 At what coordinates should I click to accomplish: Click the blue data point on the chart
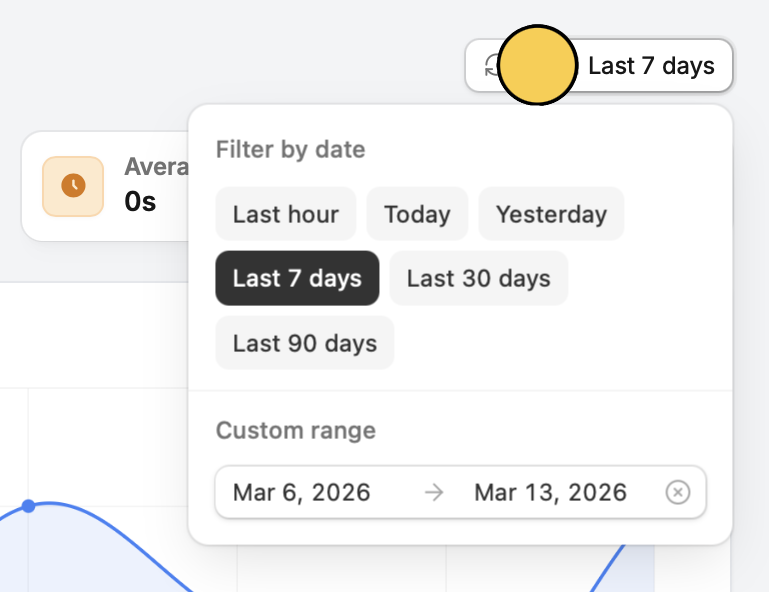[29, 507]
